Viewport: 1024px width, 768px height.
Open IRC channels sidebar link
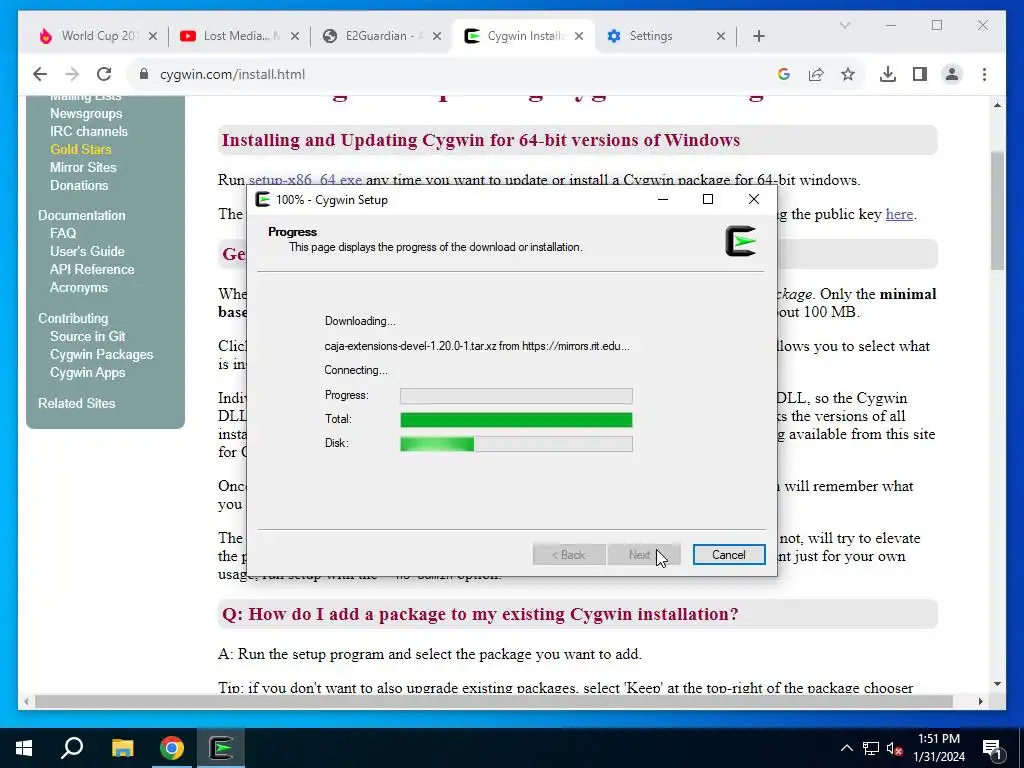[x=89, y=131]
